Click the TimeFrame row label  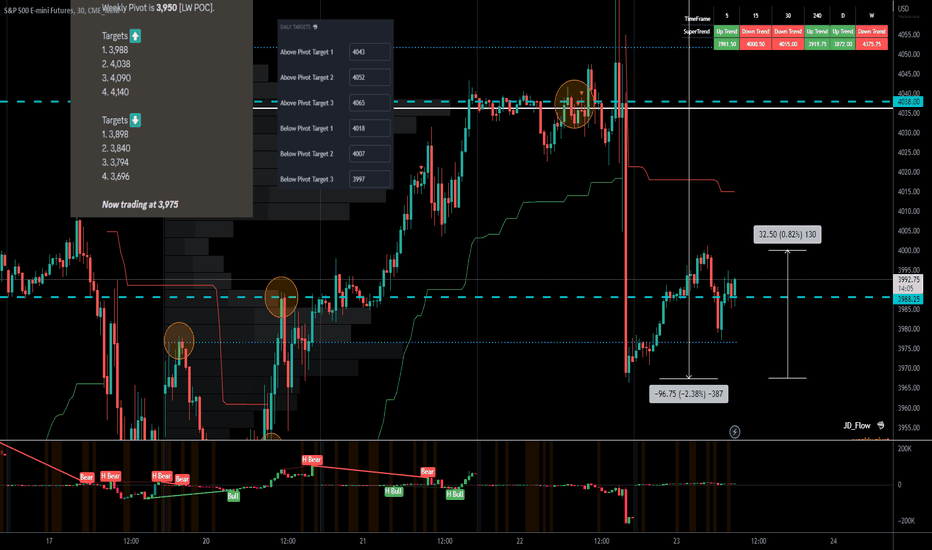(x=697, y=19)
